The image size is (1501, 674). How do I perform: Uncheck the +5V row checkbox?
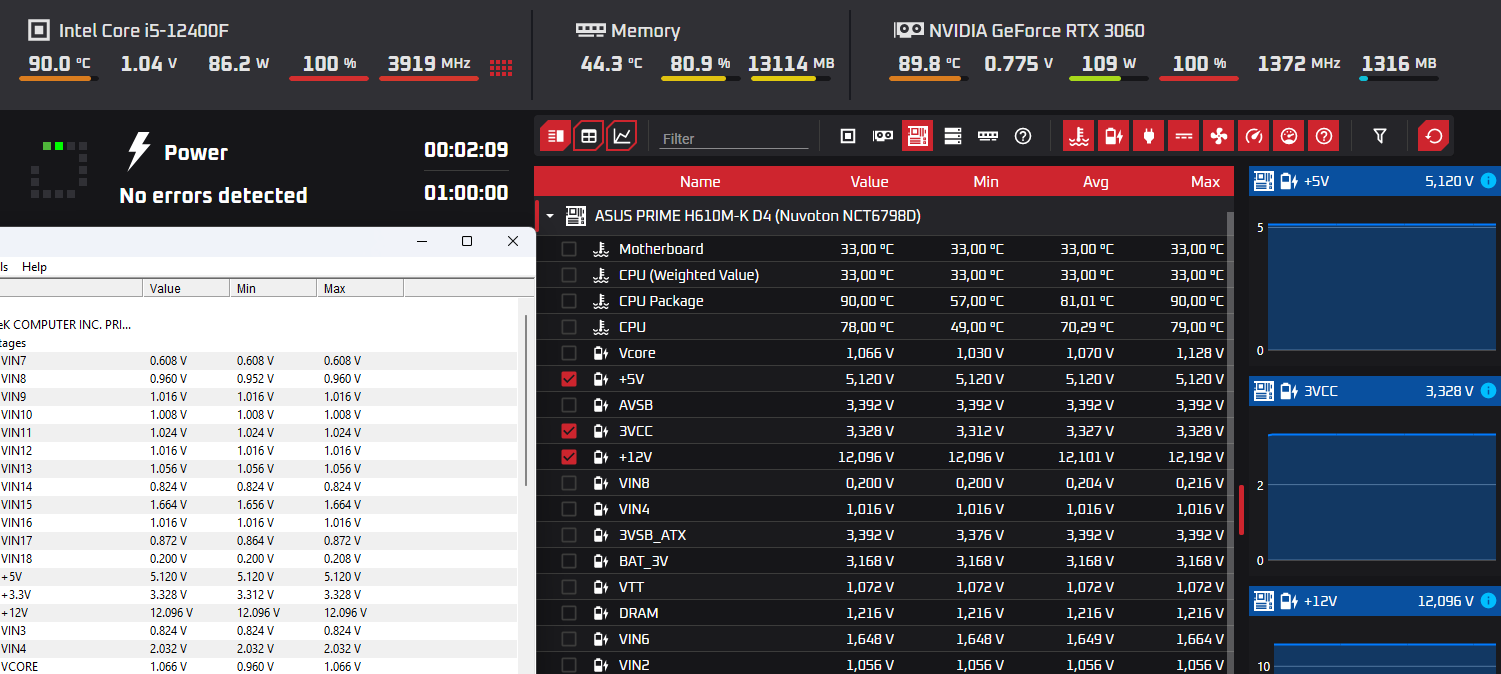pyautogui.click(x=569, y=379)
